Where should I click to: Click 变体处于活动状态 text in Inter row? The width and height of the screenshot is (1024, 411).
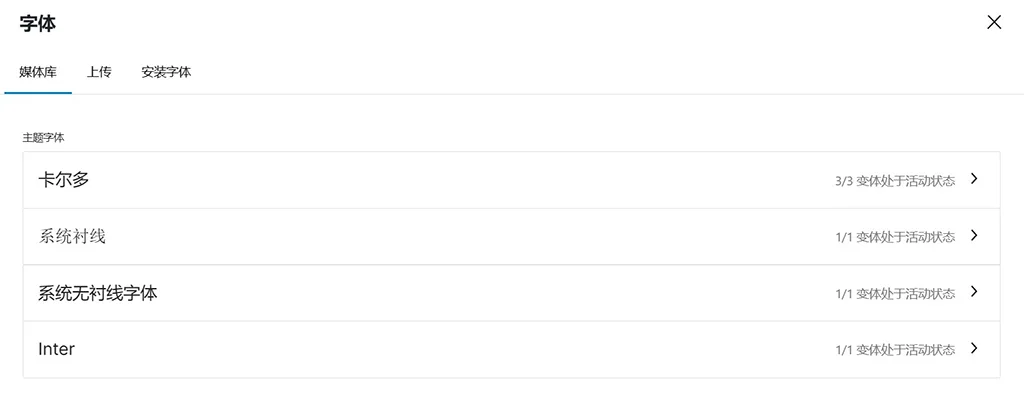(905, 350)
